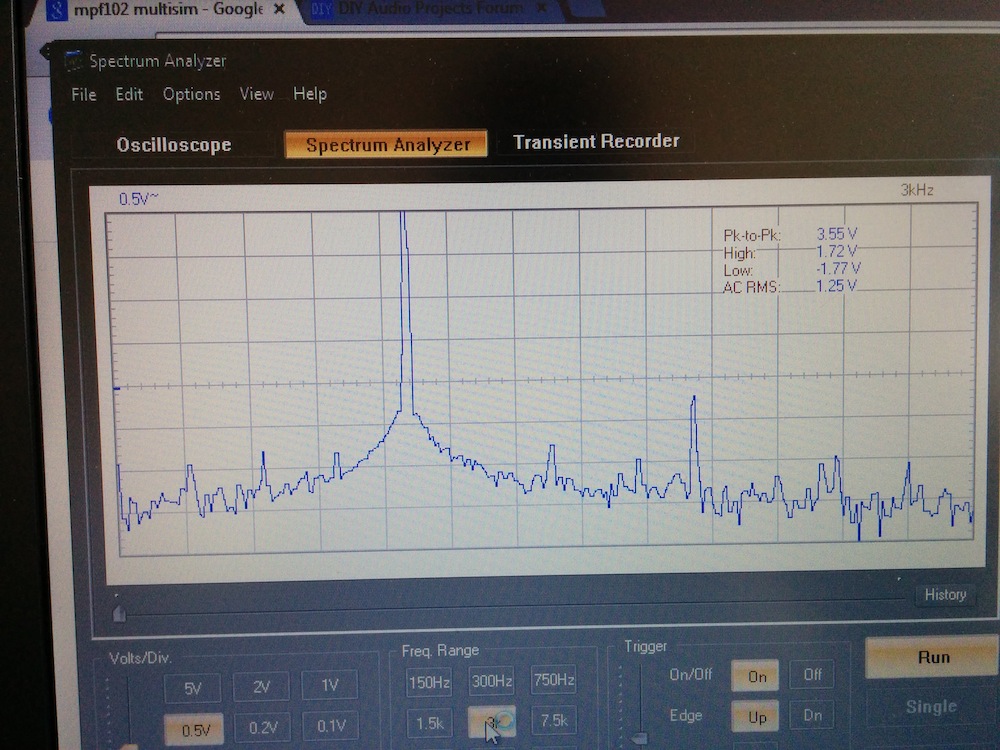Set trigger edge to Up

756,717
